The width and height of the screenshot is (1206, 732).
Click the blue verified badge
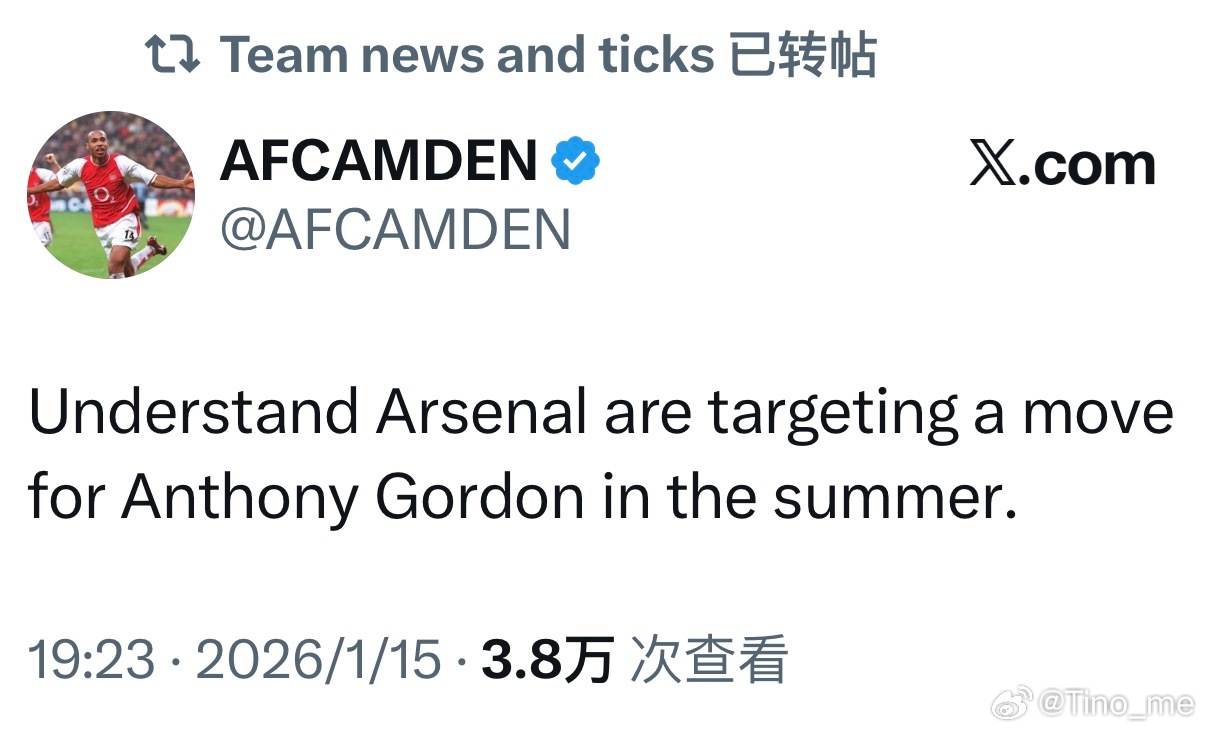click(576, 162)
